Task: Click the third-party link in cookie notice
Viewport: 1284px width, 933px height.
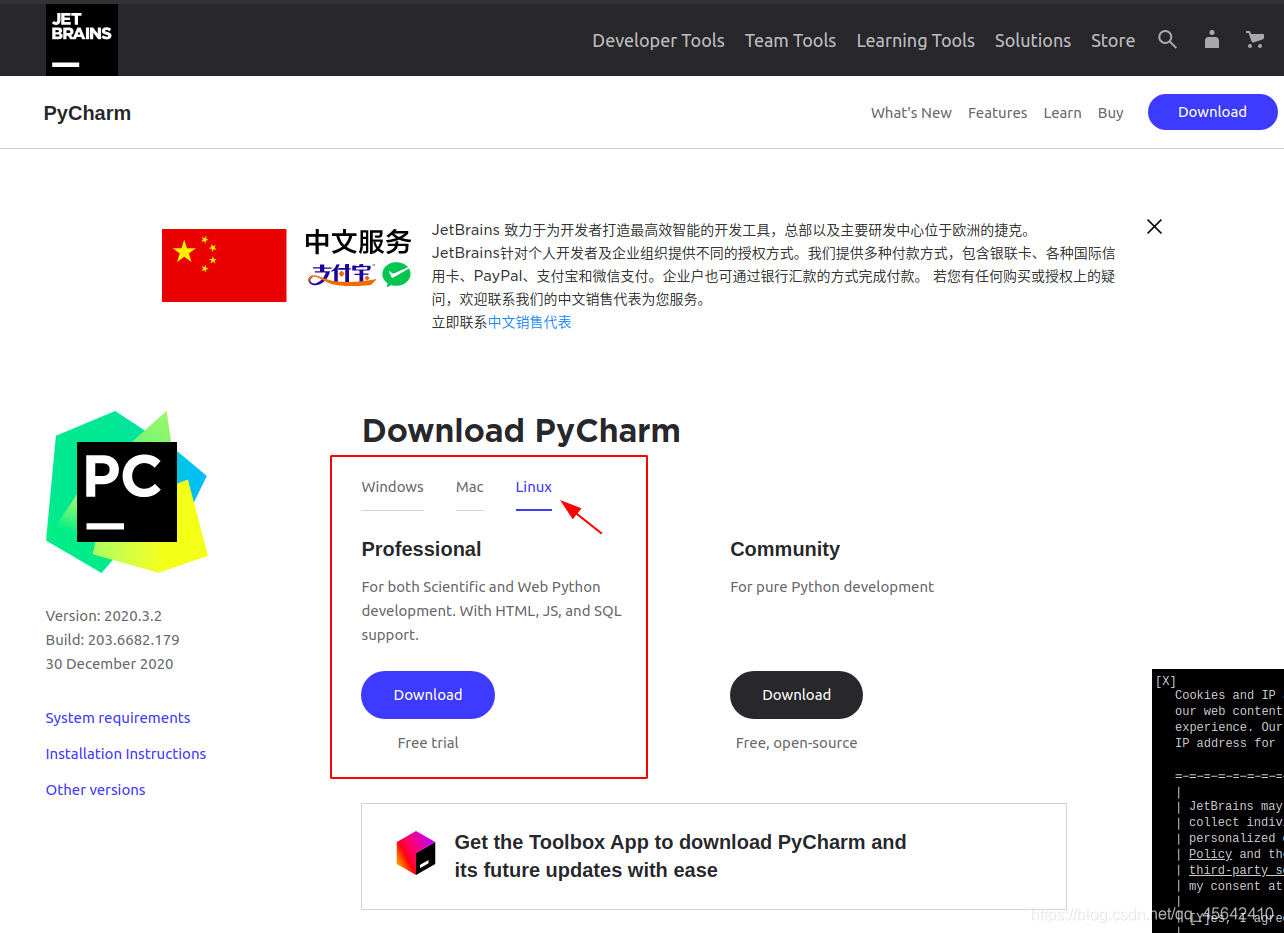Action: pos(1236,870)
